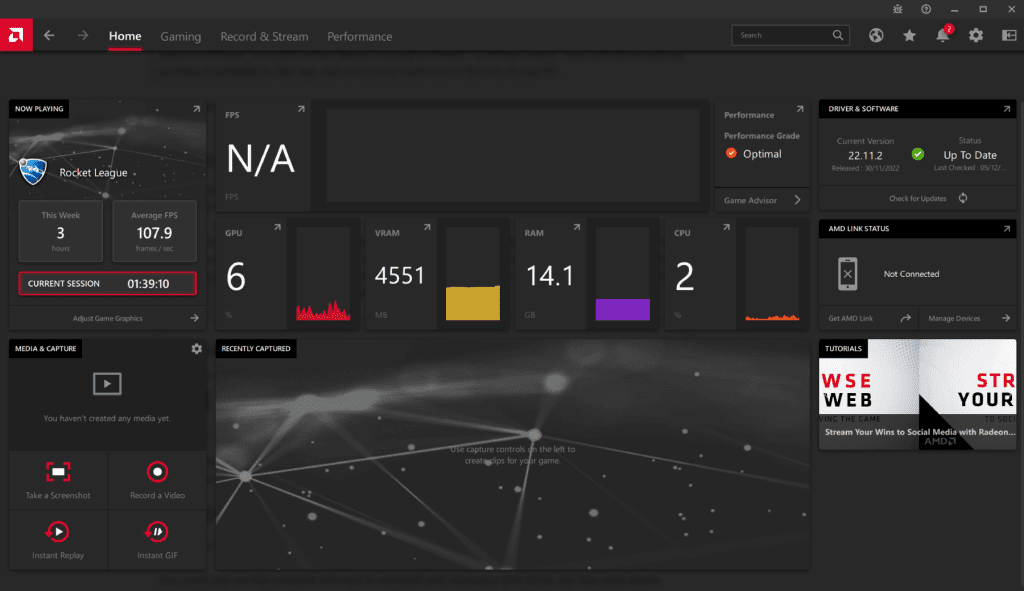The image size is (1024, 591).
Task: Select the Not Connected status text
Action: coord(911,274)
